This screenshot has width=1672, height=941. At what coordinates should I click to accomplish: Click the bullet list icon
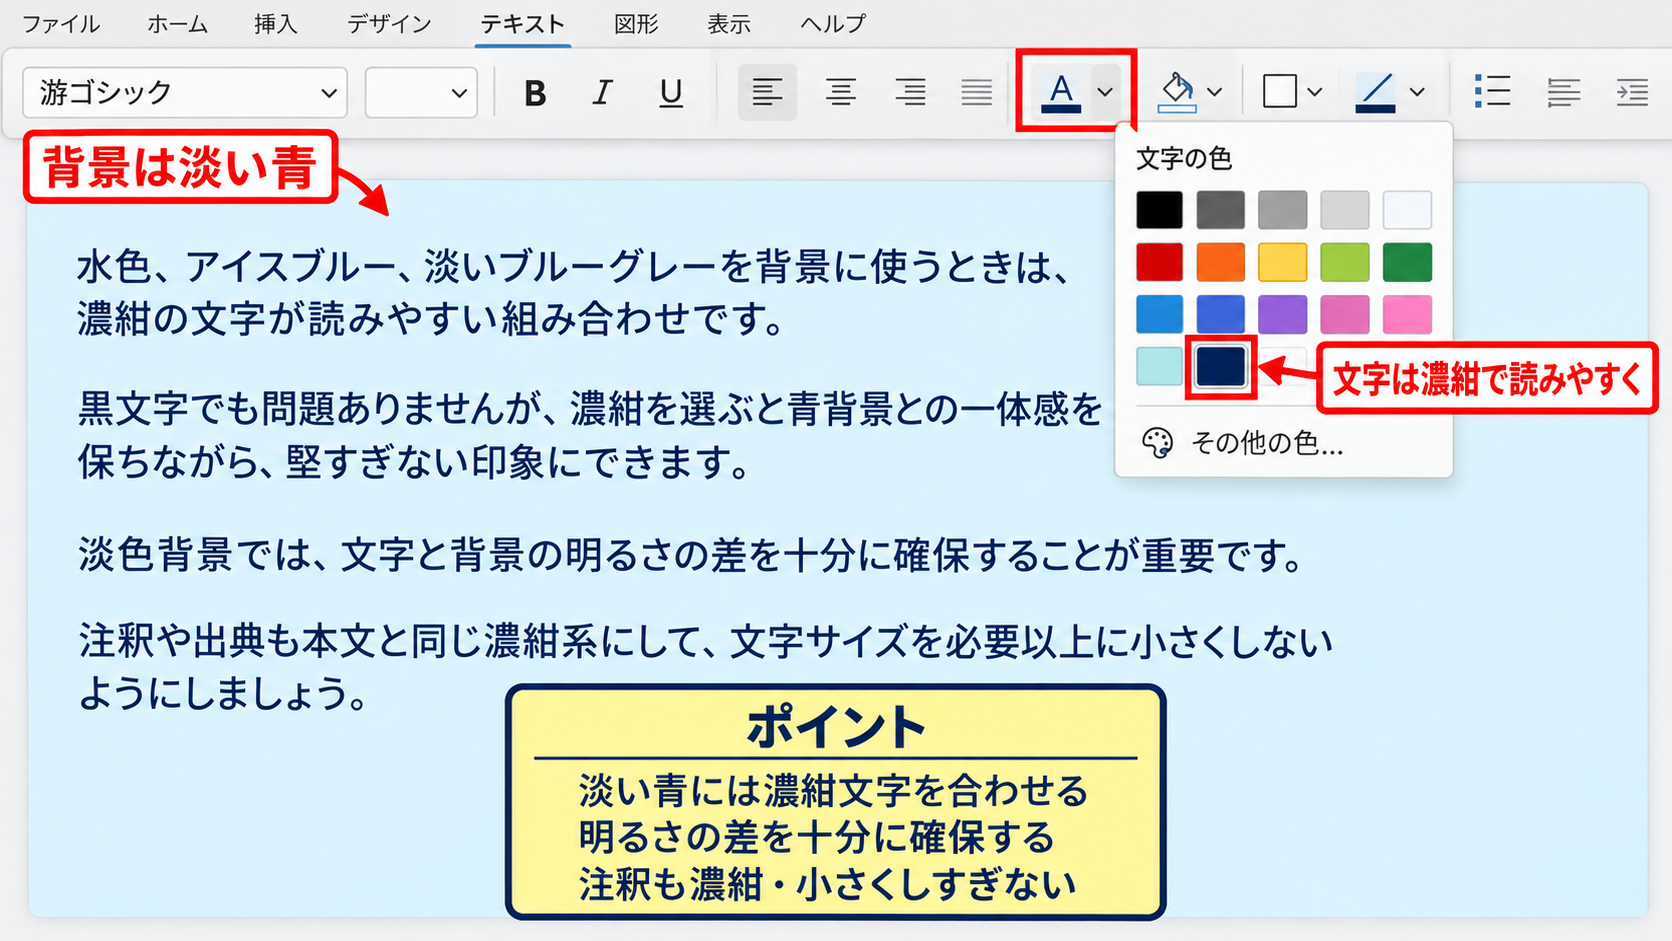point(1492,91)
